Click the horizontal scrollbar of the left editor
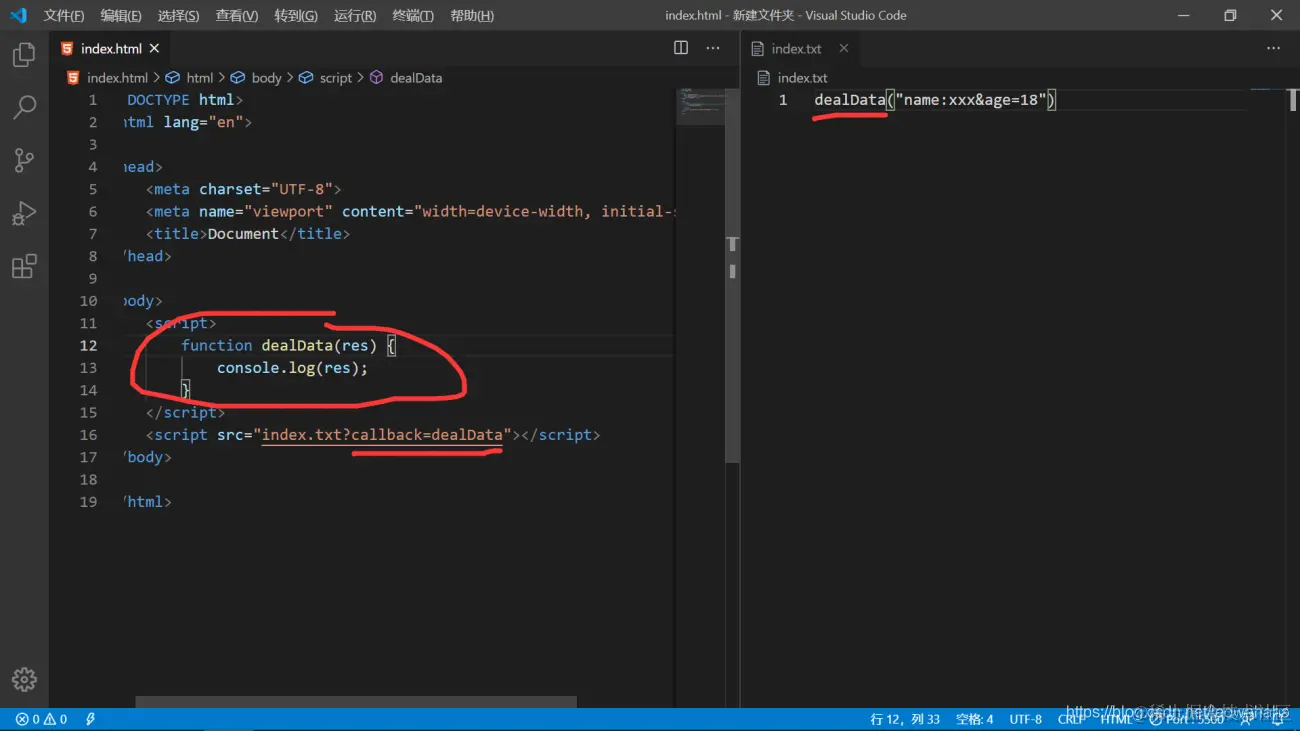This screenshot has height=731, width=1300. pos(356,703)
